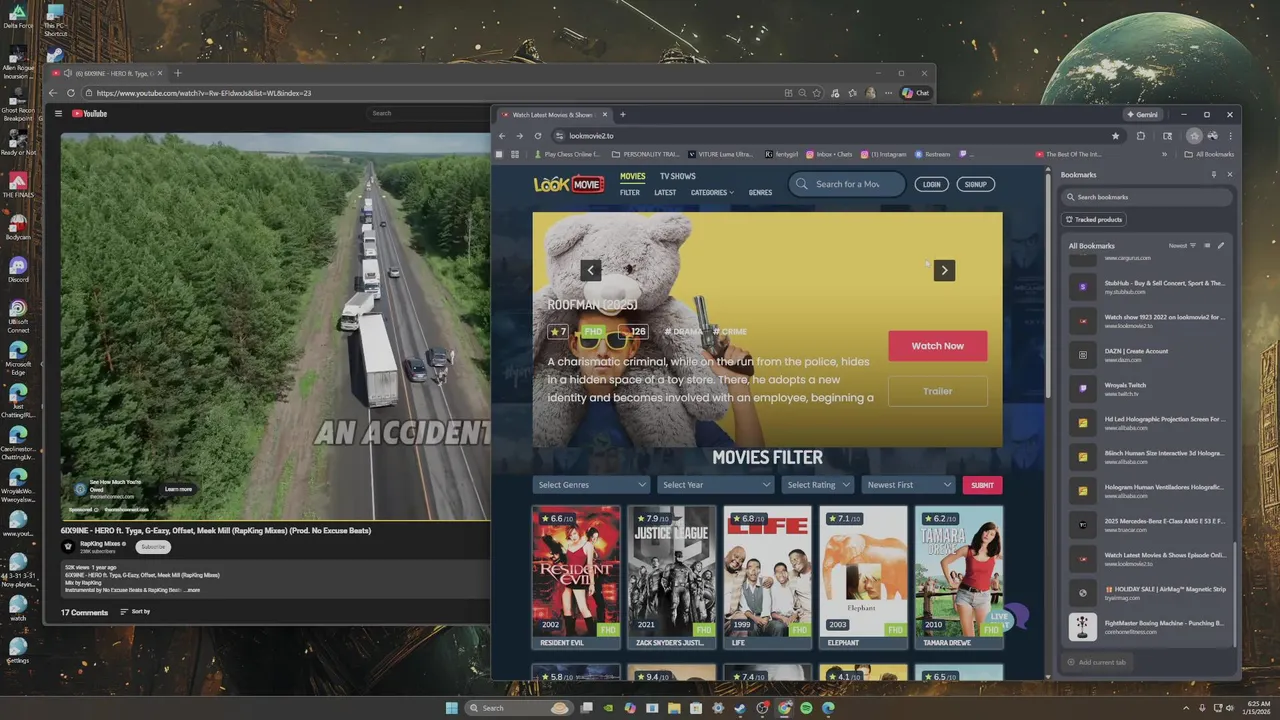This screenshot has height=720, width=1280.
Task: Open extensions puzzle icon in lookmovie browser
Action: [x=1140, y=136]
